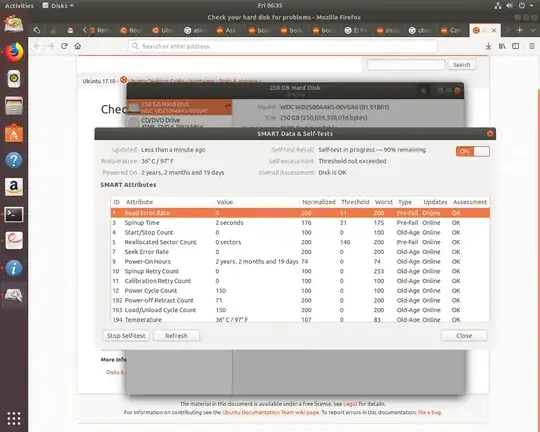Image resolution: width=540 pixels, height=432 pixels.
Task: Click the pinned mail tab in Firefox
Action: tap(70, 30)
